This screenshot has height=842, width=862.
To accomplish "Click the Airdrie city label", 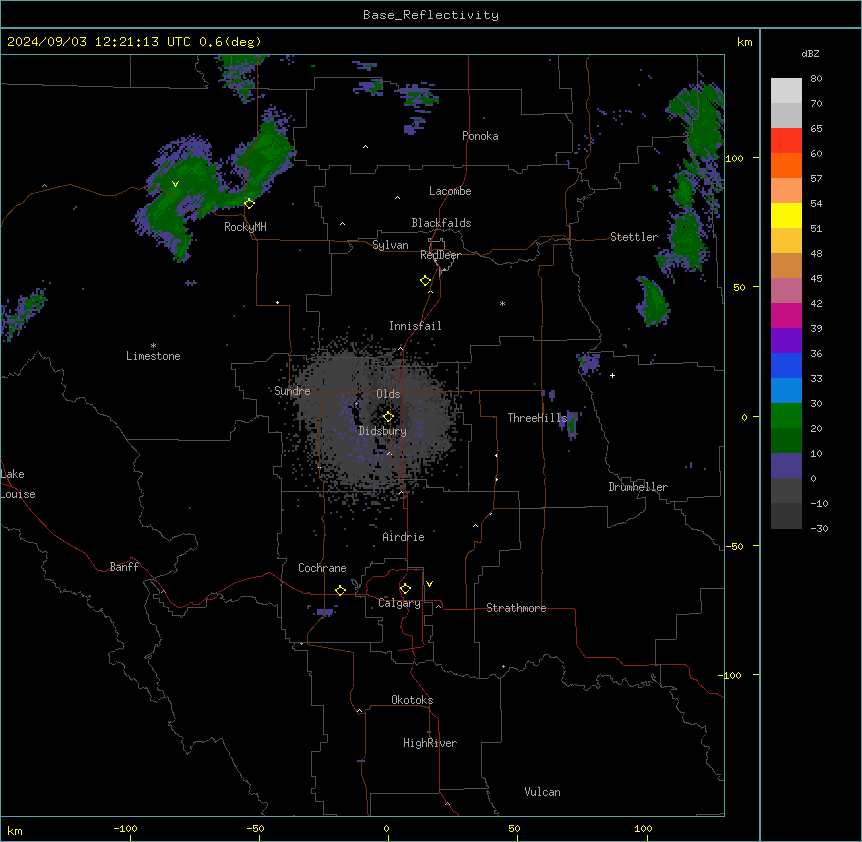I will [x=403, y=537].
